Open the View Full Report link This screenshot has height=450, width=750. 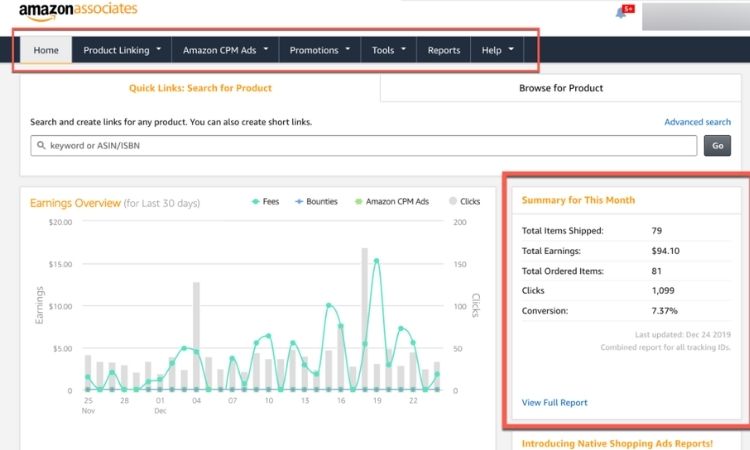point(554,403)
